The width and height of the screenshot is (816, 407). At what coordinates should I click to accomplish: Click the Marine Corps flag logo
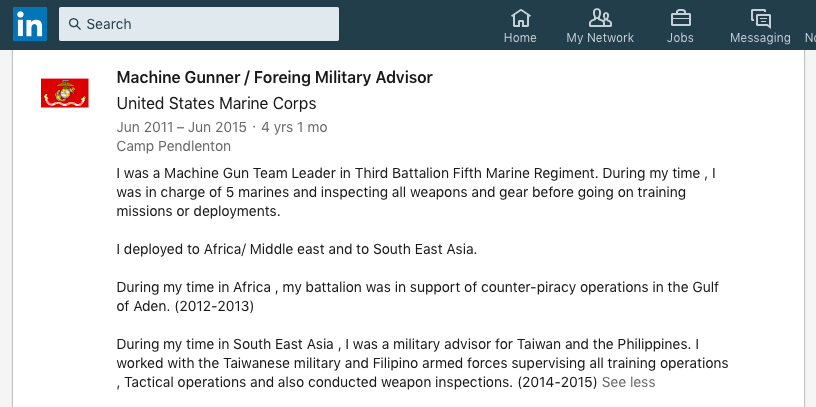point(65,94)
